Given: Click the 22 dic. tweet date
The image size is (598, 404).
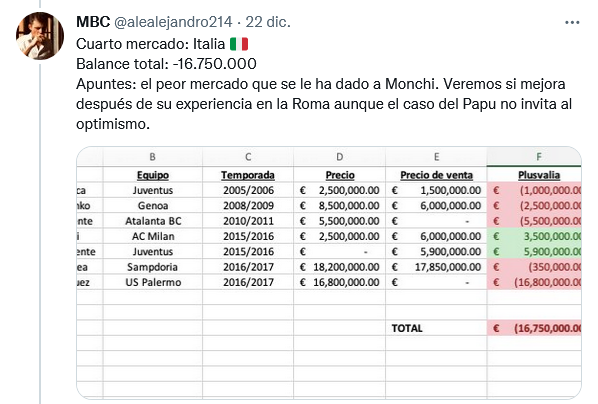Looking at the screenshot, I should pyautogui.click(x=268, y=22).
